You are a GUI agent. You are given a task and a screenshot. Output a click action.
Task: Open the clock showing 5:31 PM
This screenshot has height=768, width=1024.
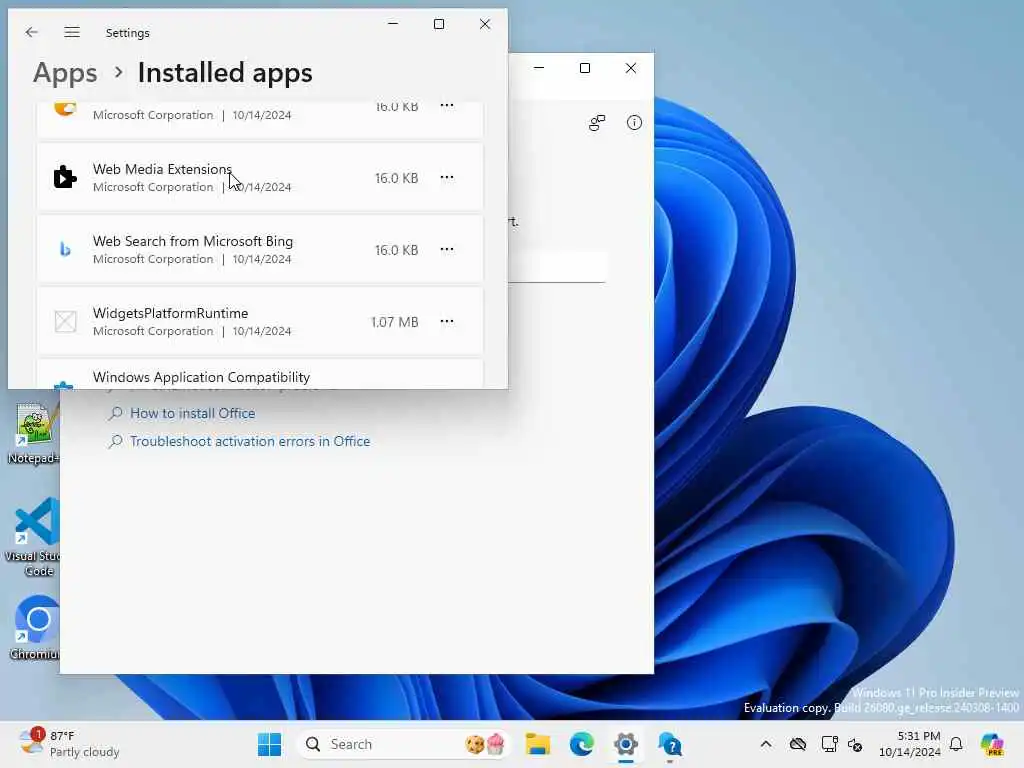pyautogui.click(x=910, y=744)
